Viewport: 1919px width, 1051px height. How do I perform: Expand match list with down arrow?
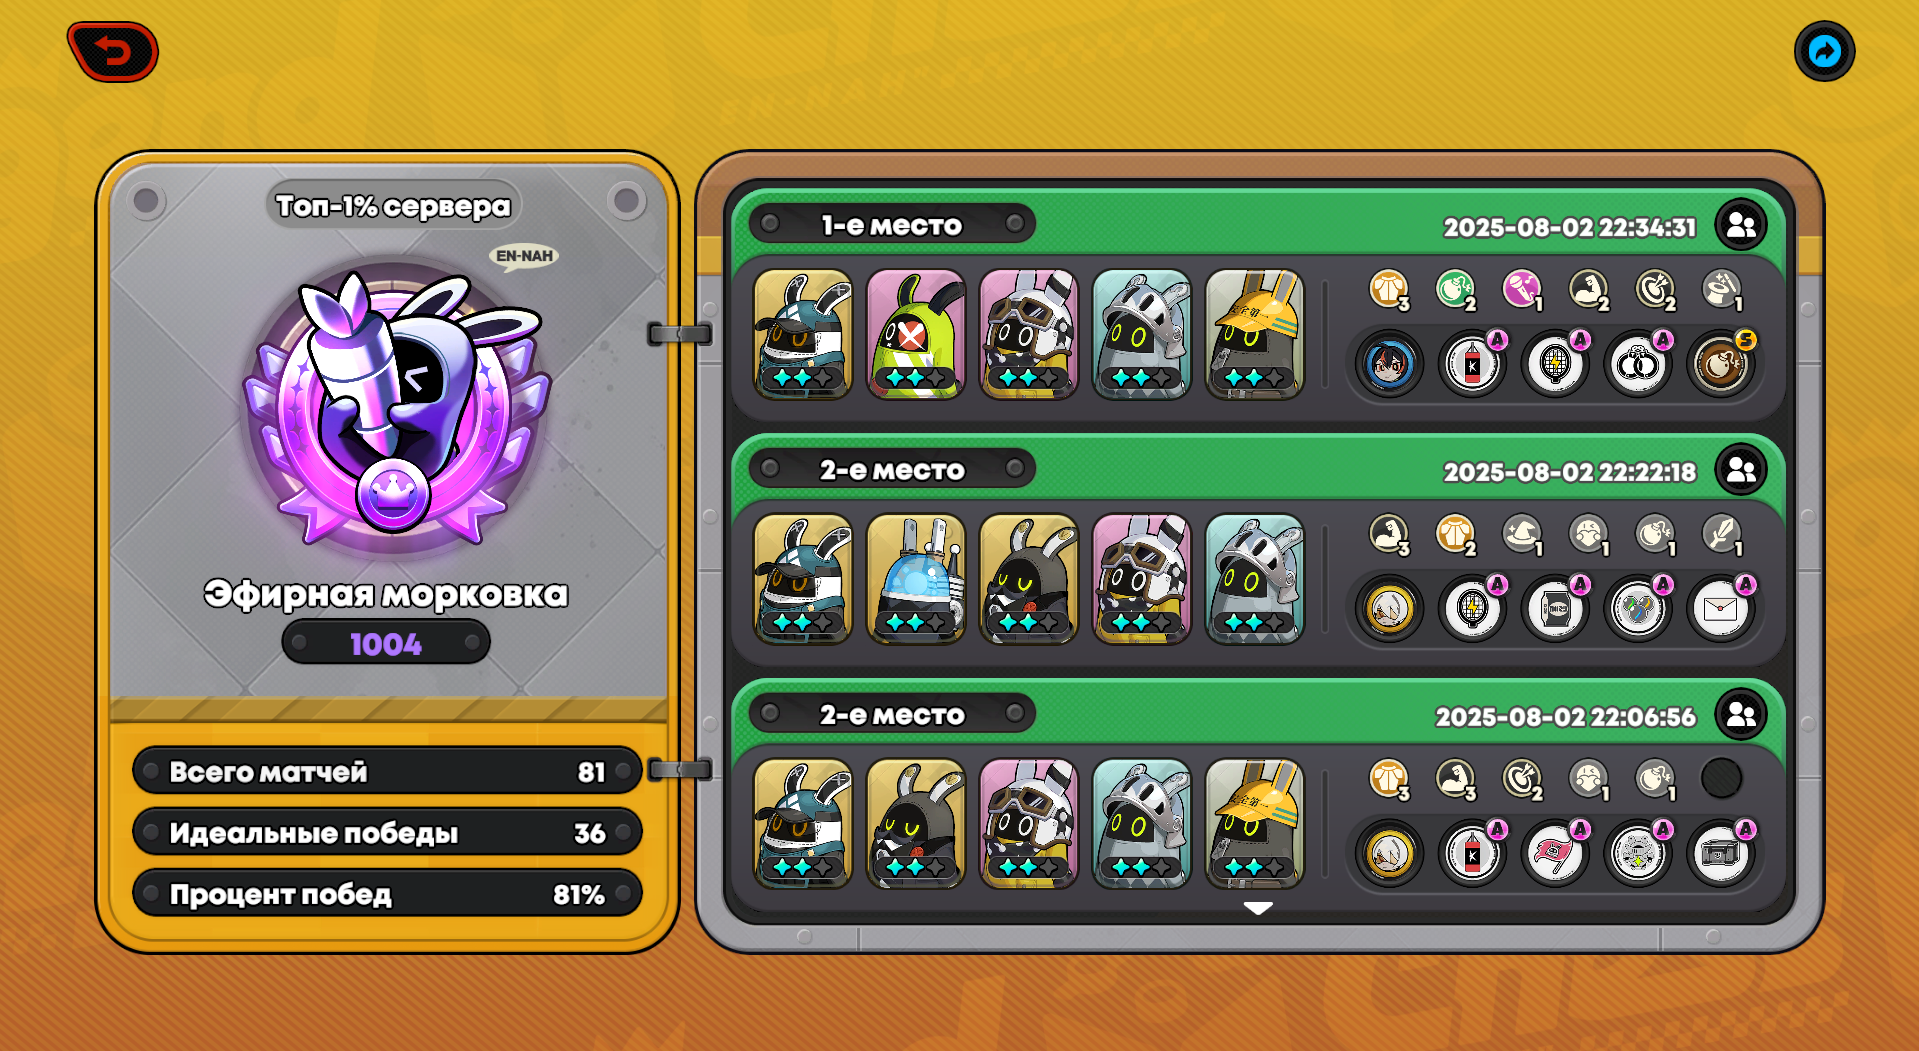1258,908
